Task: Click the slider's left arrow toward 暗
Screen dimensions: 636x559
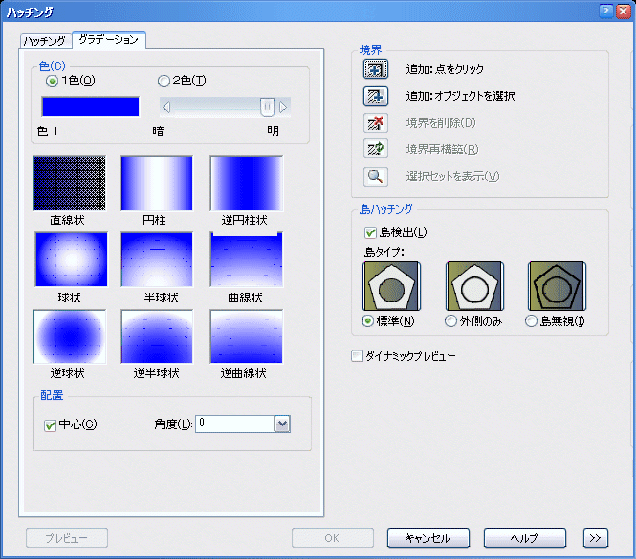Action: (166, 107)
